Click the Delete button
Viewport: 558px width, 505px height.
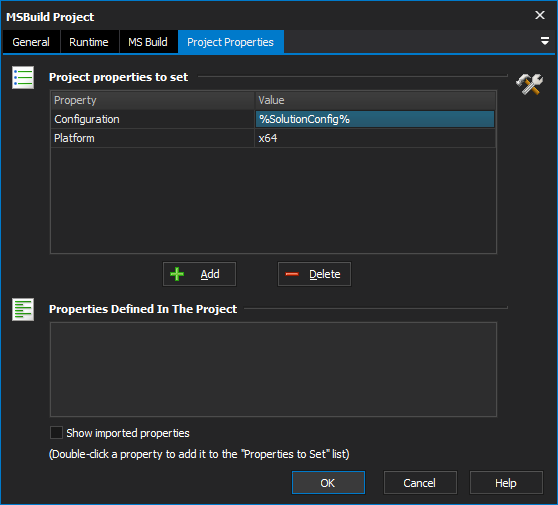[x=314, y=274]
